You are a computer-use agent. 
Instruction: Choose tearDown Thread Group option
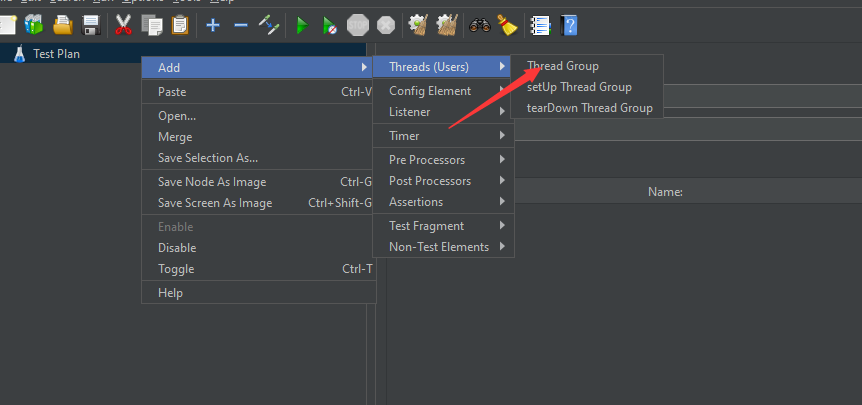point(589,108)
